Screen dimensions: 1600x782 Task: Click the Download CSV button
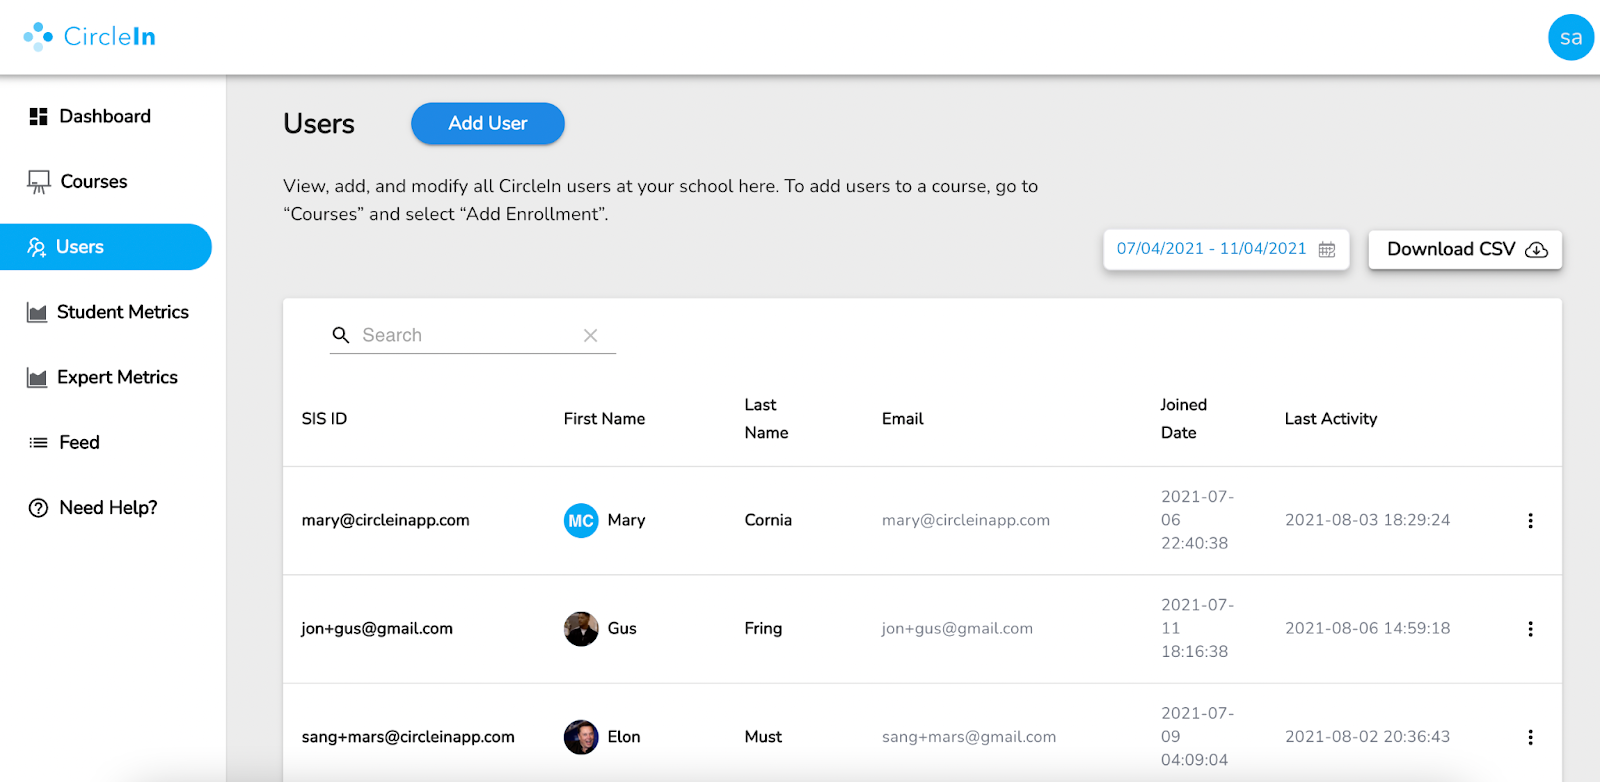click(1465, 249)
